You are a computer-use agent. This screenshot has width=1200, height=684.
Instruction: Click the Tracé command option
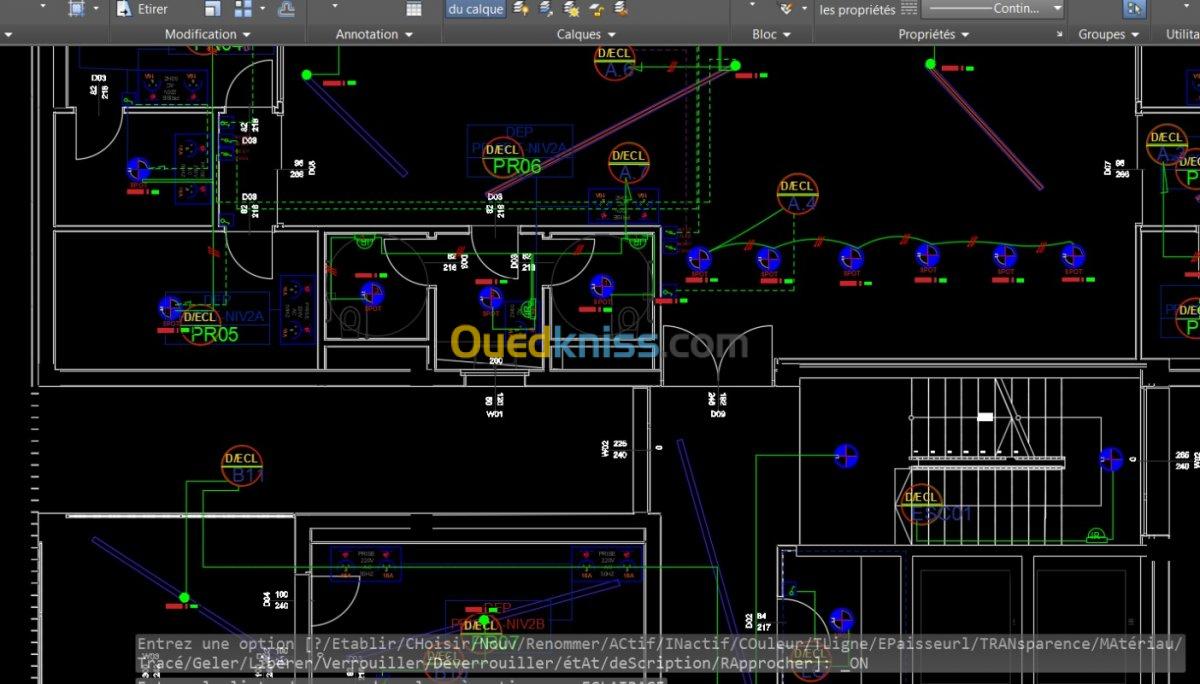point(160,663)
